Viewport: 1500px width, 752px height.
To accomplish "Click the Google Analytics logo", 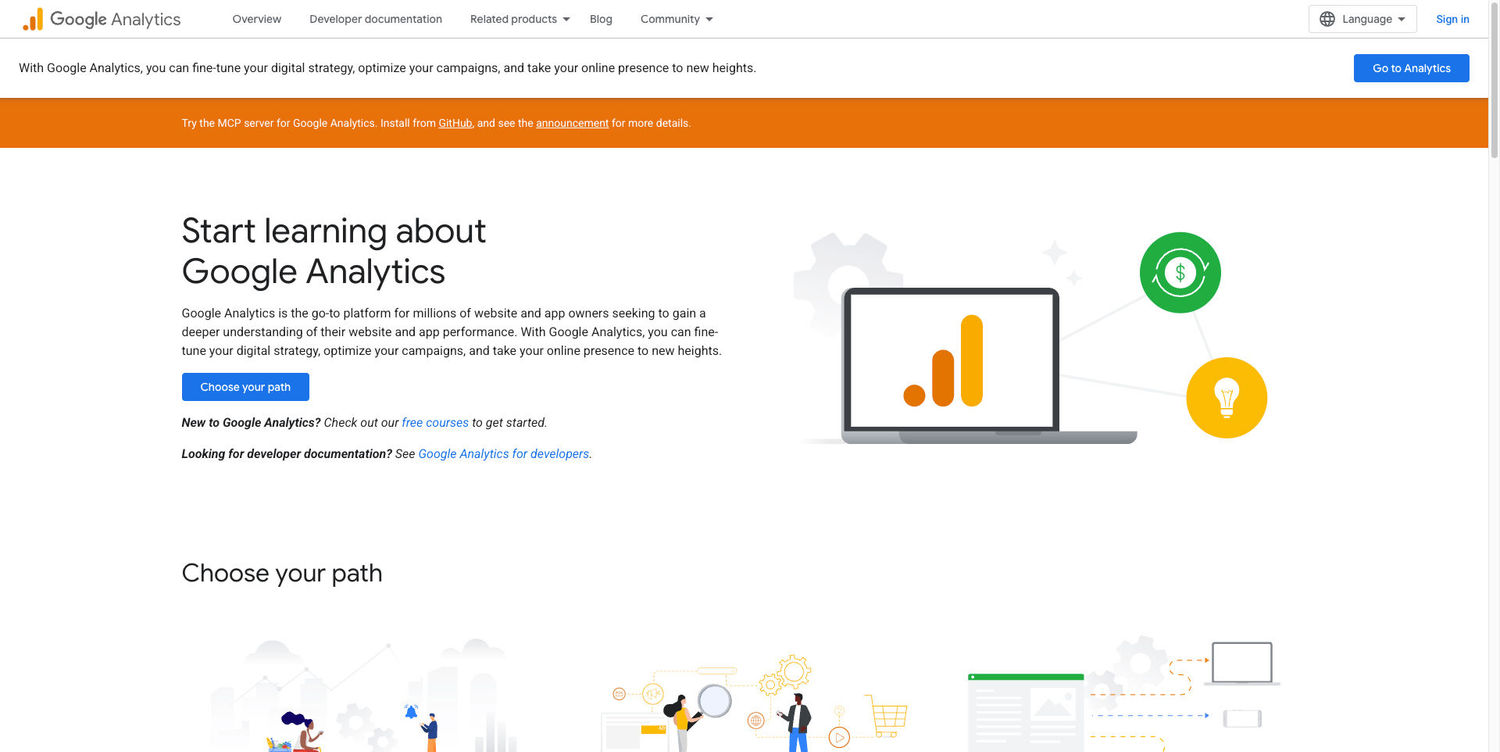I will click(101, 19).
